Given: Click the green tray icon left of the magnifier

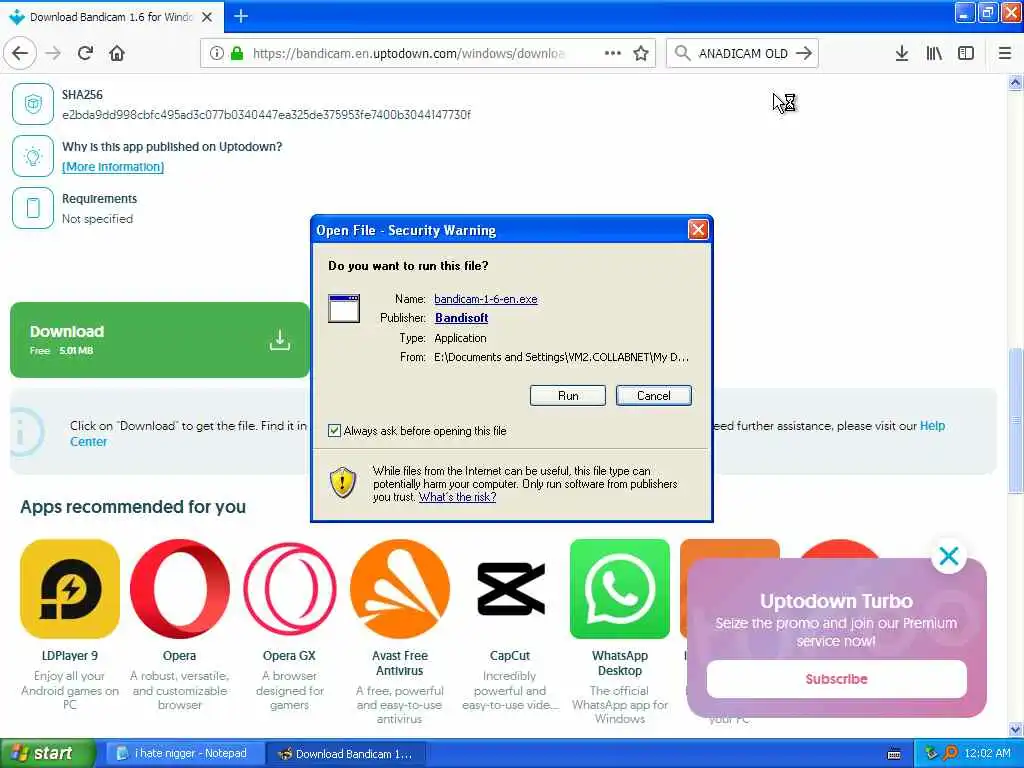Looking at the screenshot, I should click(931, 753).
